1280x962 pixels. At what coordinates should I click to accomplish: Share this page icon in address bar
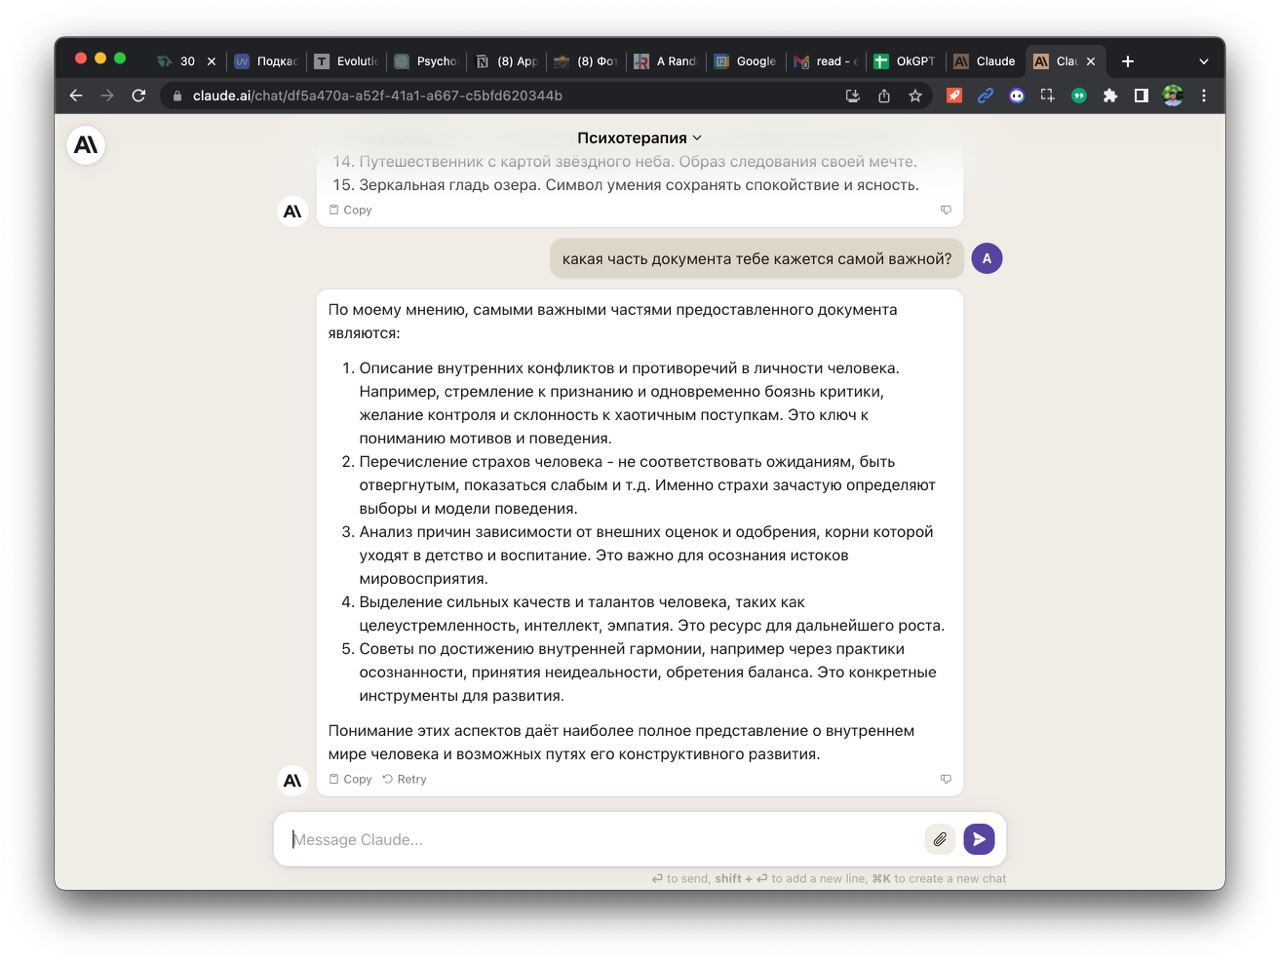(x=884, y=96)
